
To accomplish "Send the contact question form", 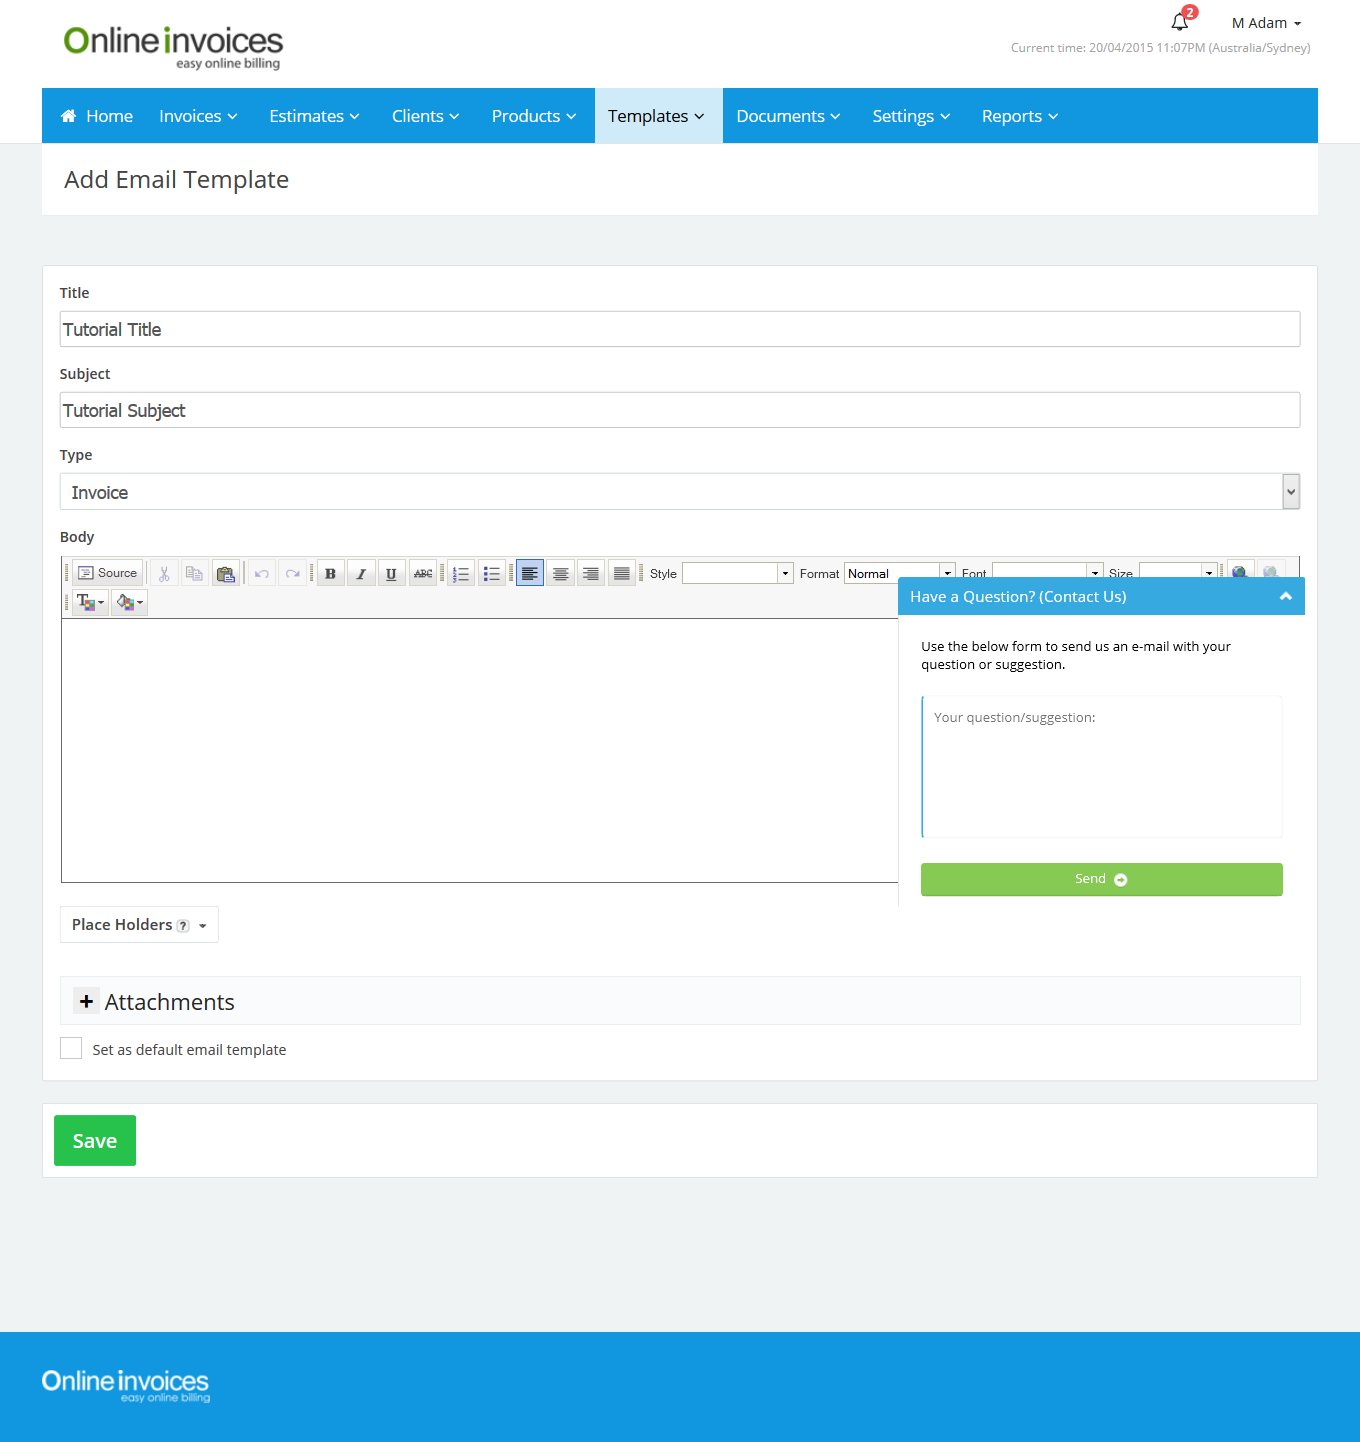I will [1101, 879].
